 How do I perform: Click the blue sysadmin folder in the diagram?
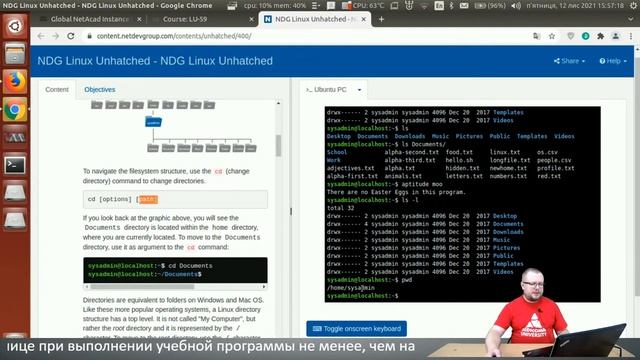click(153, 122)
